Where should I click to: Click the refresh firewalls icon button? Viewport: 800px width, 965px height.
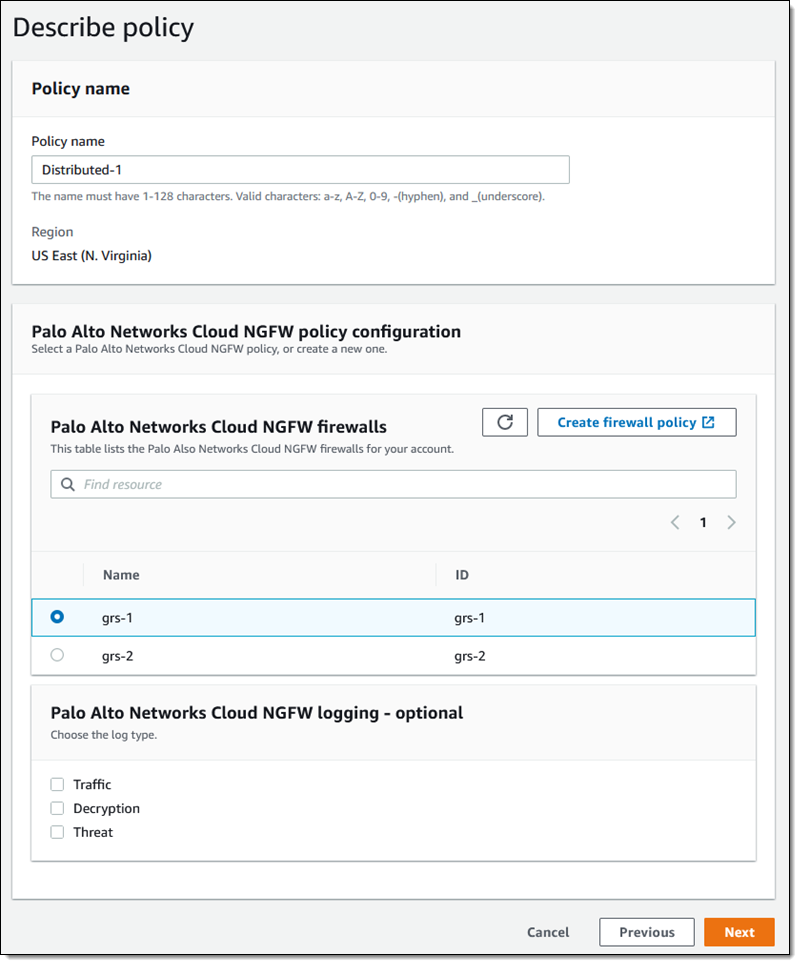(x=504, y=422)
